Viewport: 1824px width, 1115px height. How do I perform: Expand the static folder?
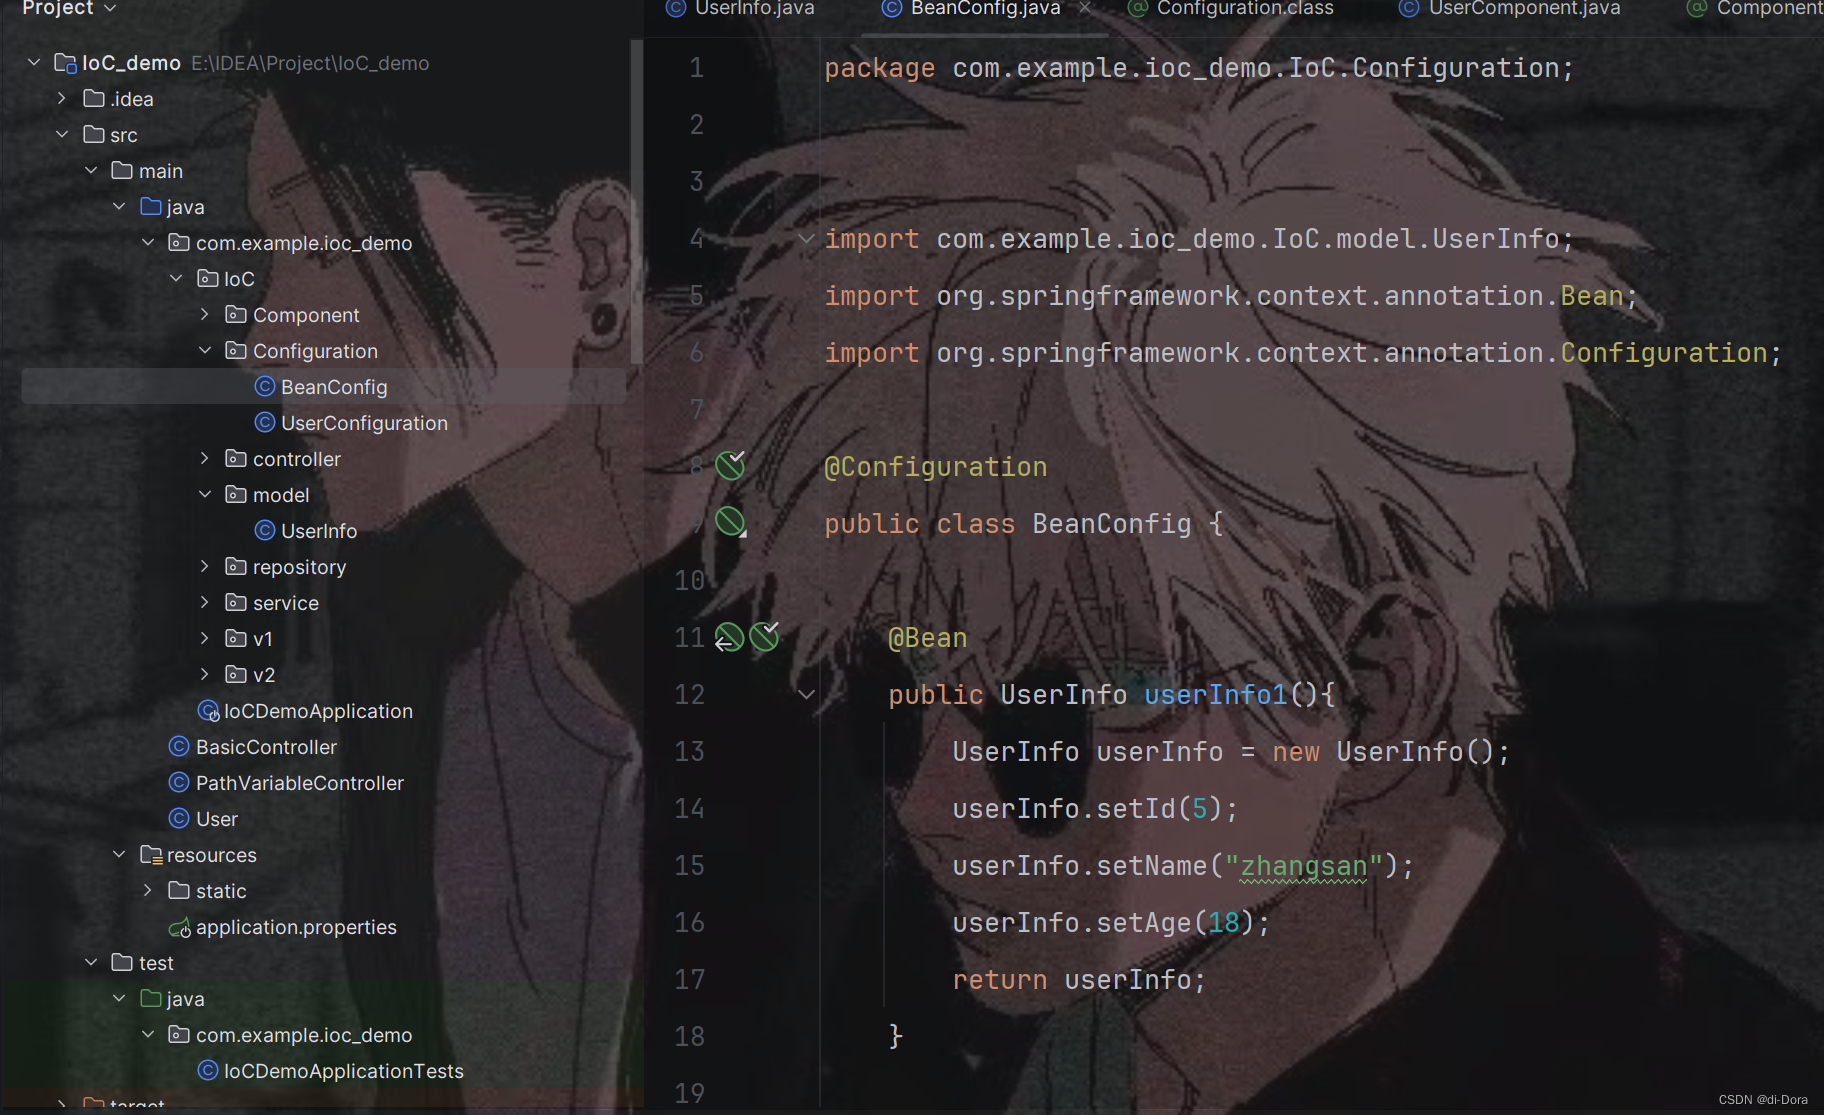pyautogui.click(x=148, y=891)
